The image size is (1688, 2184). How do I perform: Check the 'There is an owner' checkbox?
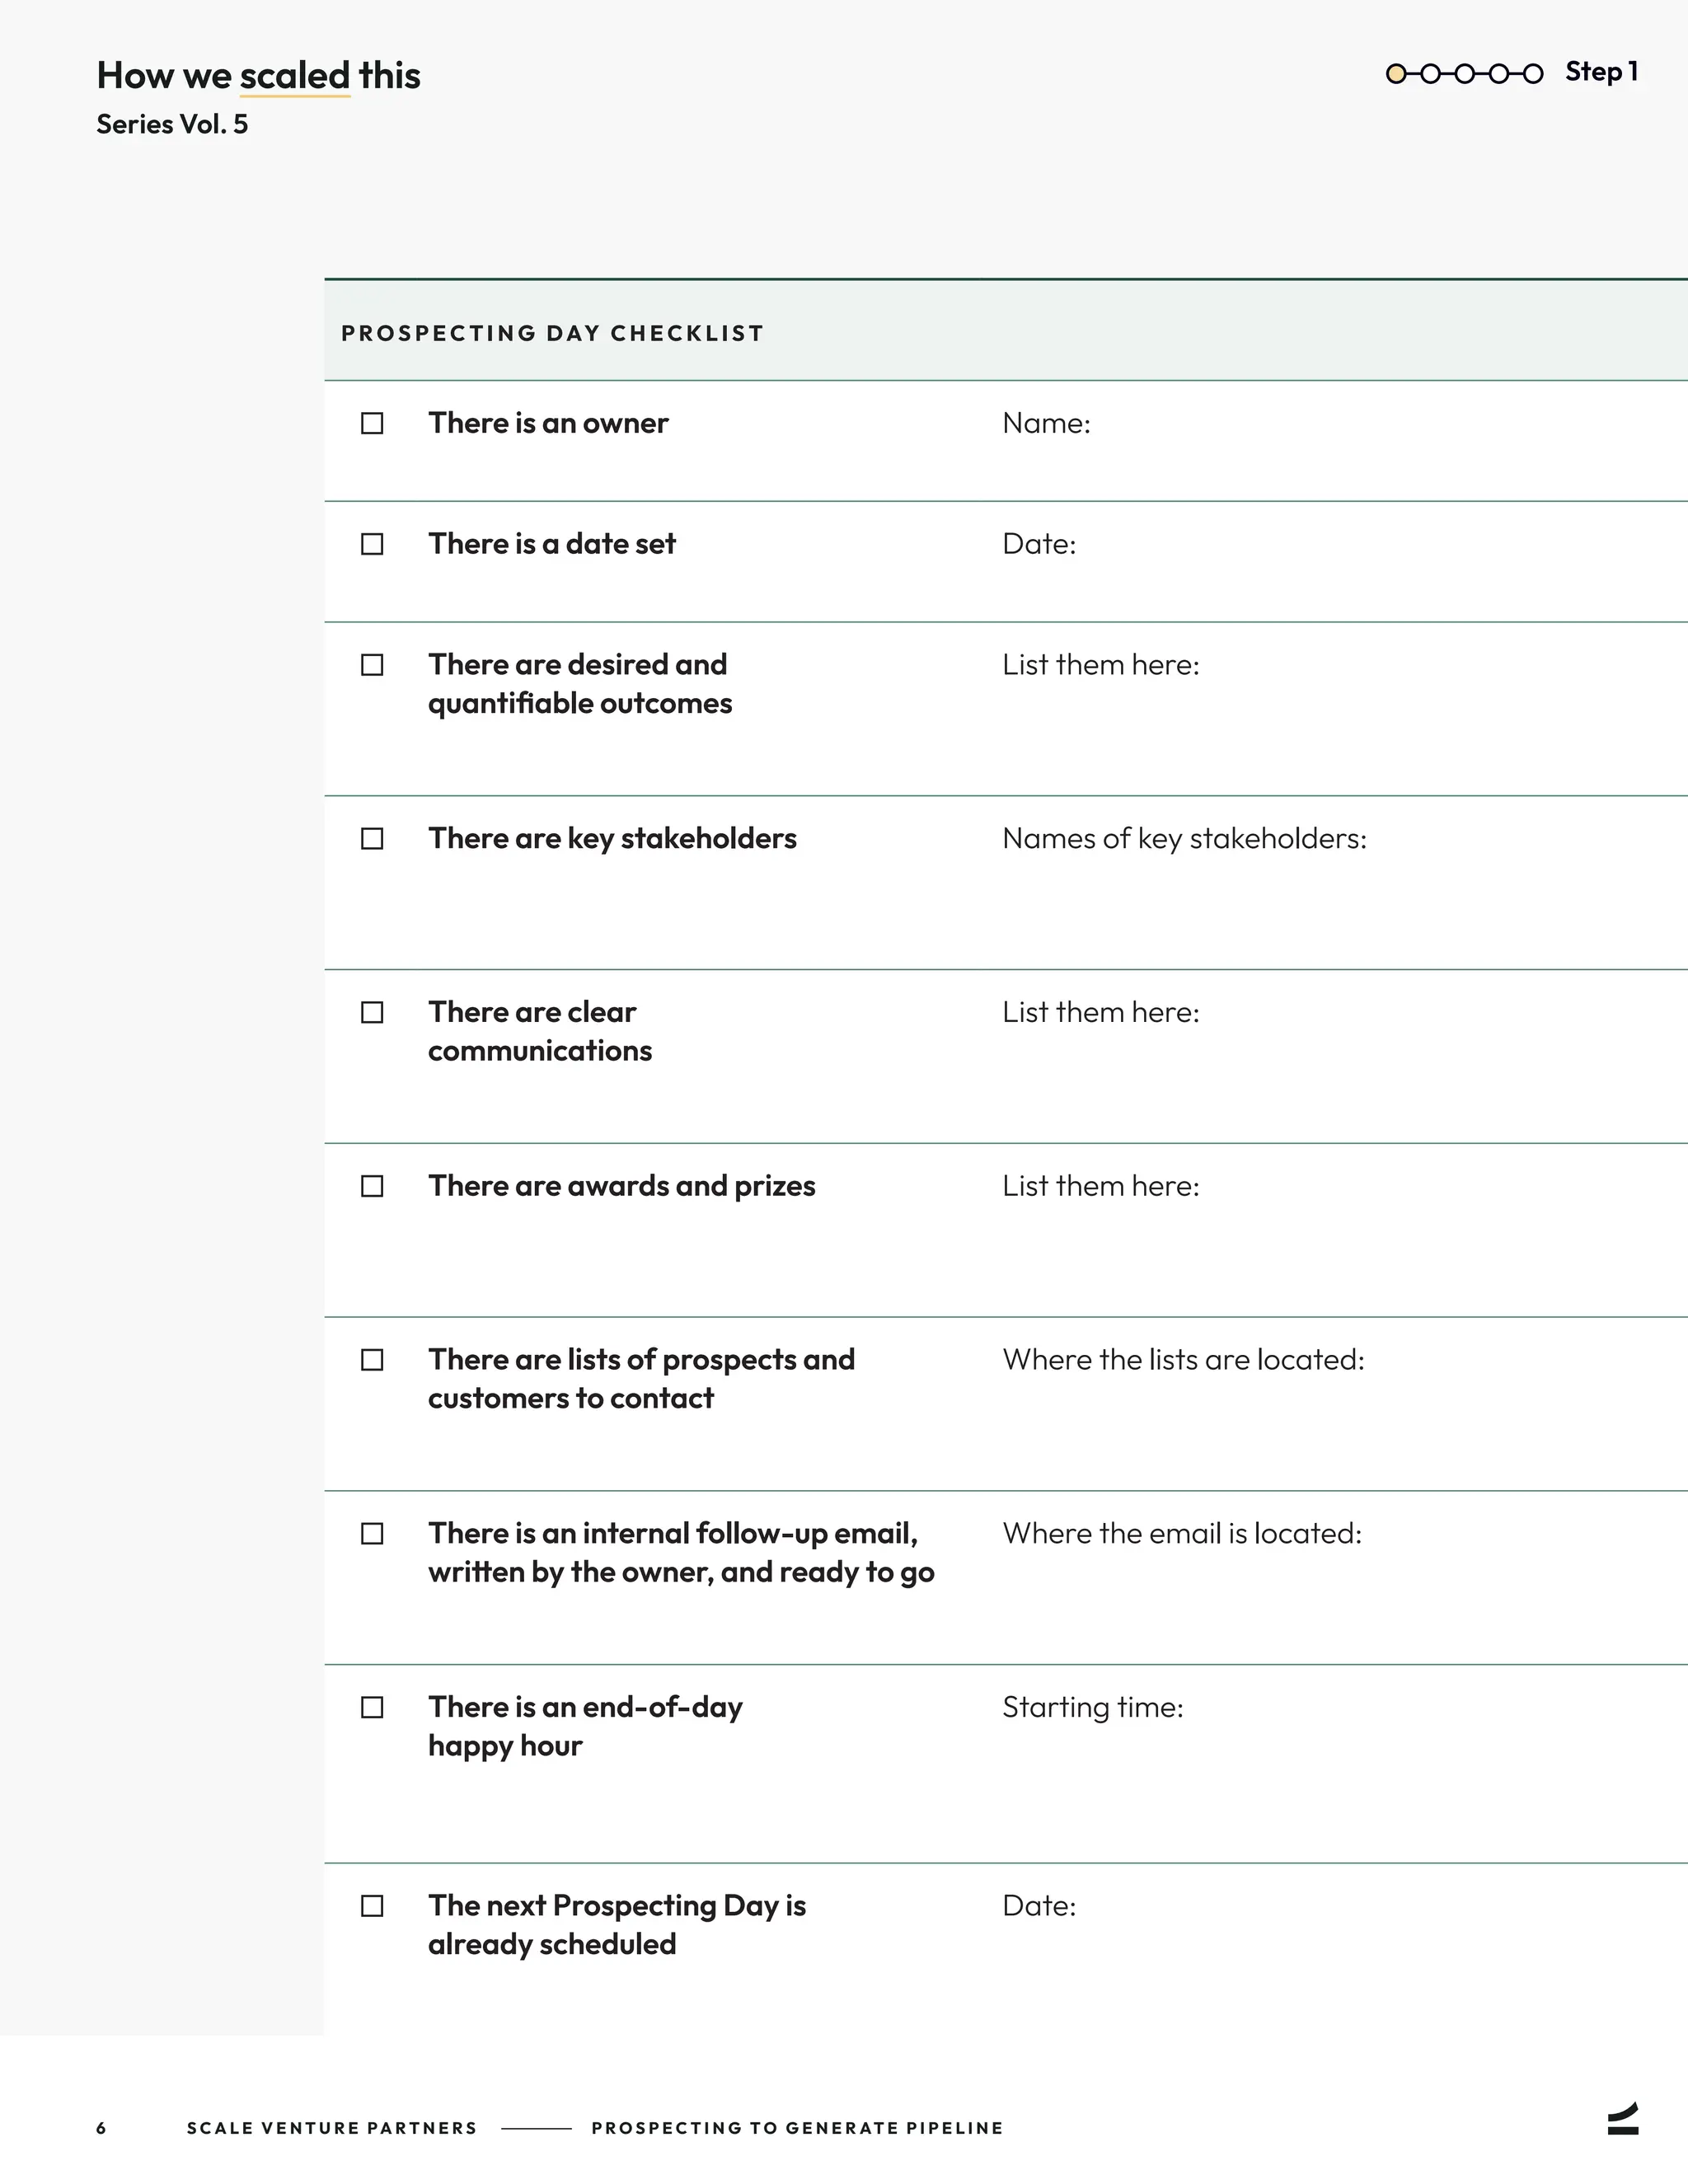pyautogui.click(x=372, y=423)
